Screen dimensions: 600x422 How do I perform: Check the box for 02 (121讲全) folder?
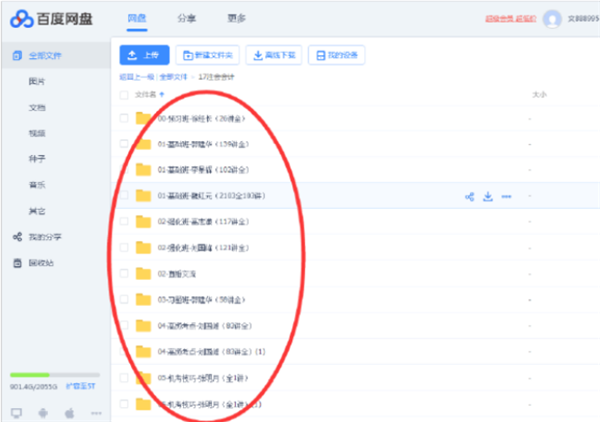point(124,248)
